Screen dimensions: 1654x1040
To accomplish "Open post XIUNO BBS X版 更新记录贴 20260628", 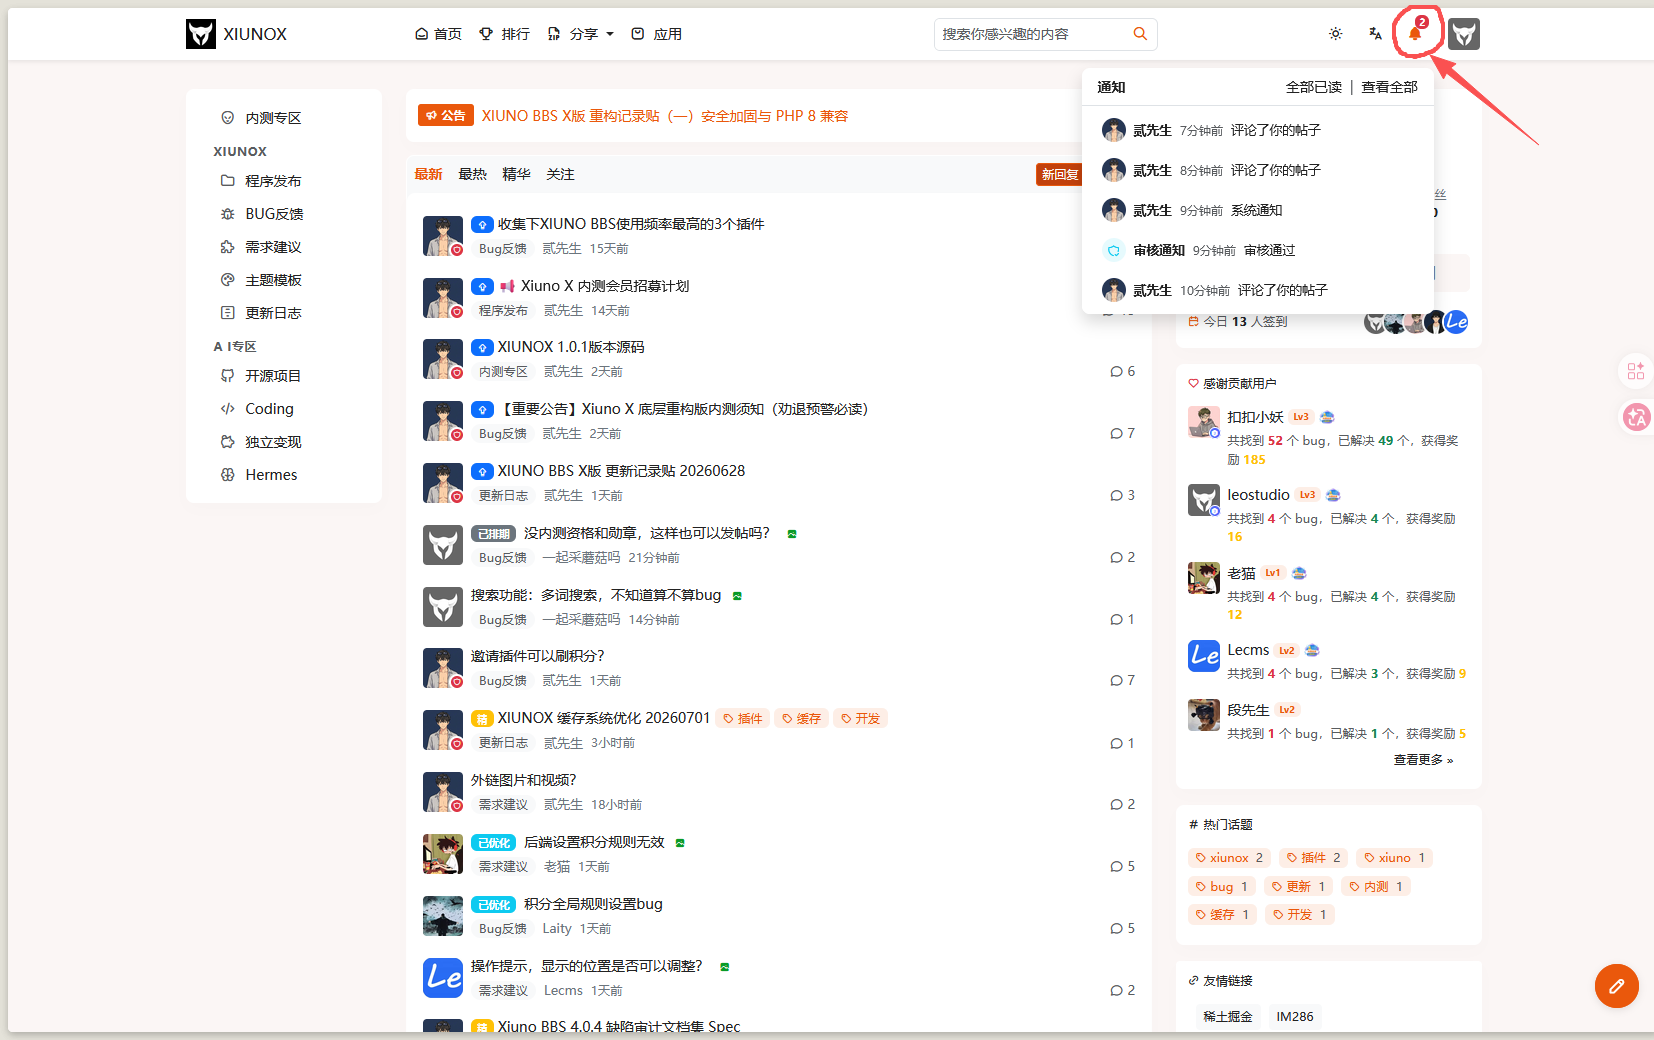I will 621,471.
